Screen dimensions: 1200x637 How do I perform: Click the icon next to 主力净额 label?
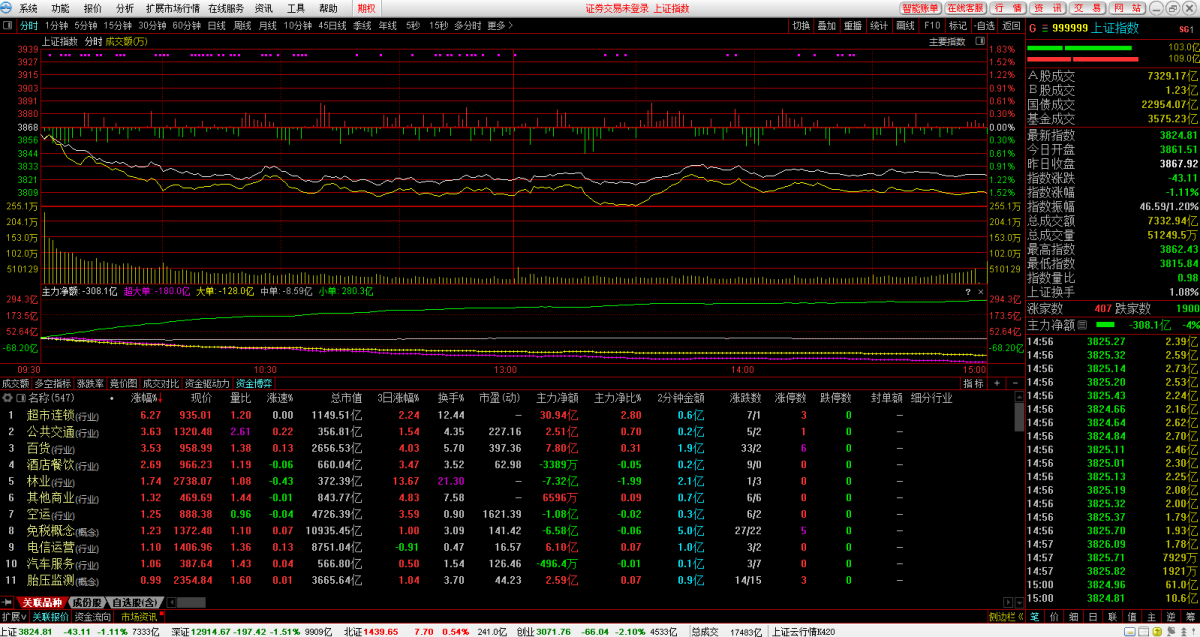[1082, 325]
